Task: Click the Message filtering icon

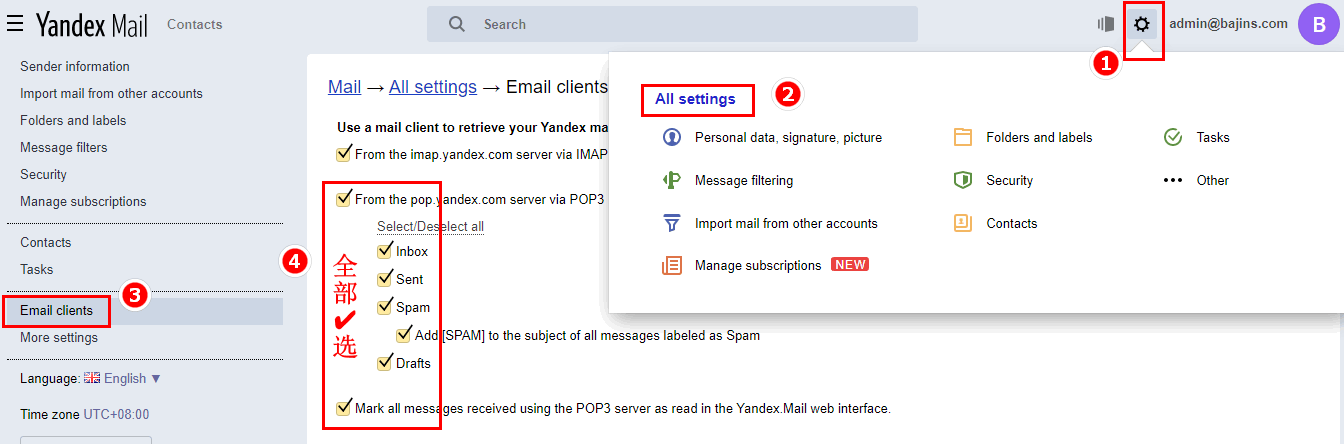Action: point(672,180)
